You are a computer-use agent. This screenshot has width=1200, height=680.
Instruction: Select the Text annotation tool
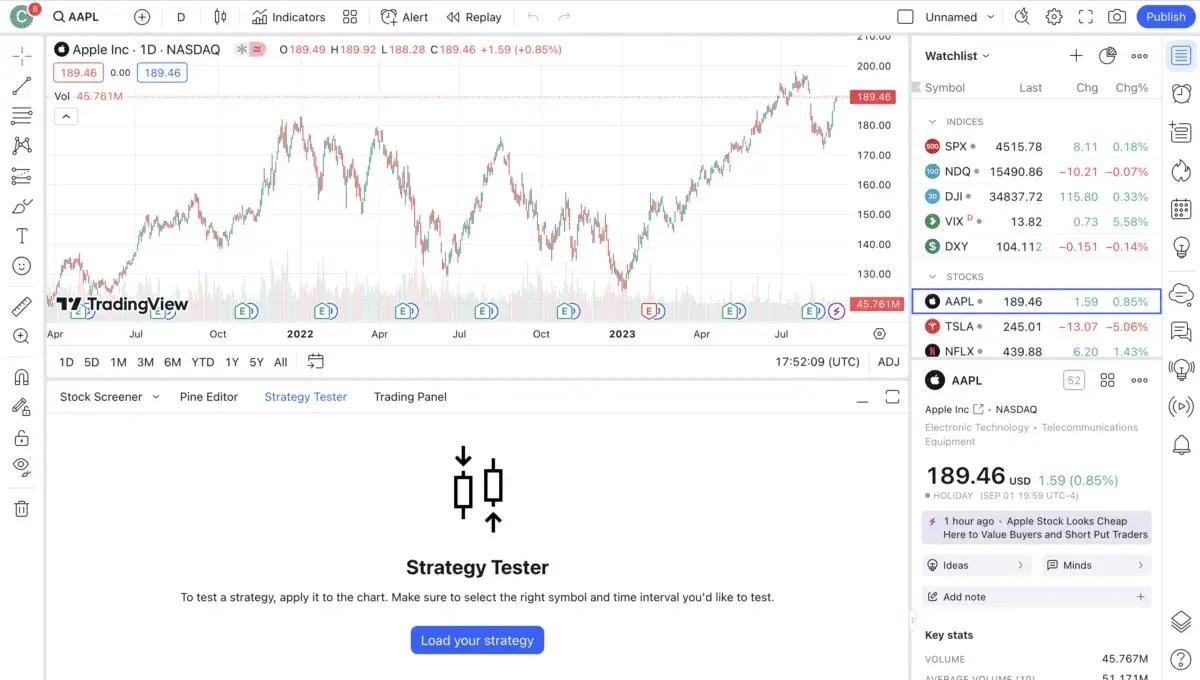(22, 237)
